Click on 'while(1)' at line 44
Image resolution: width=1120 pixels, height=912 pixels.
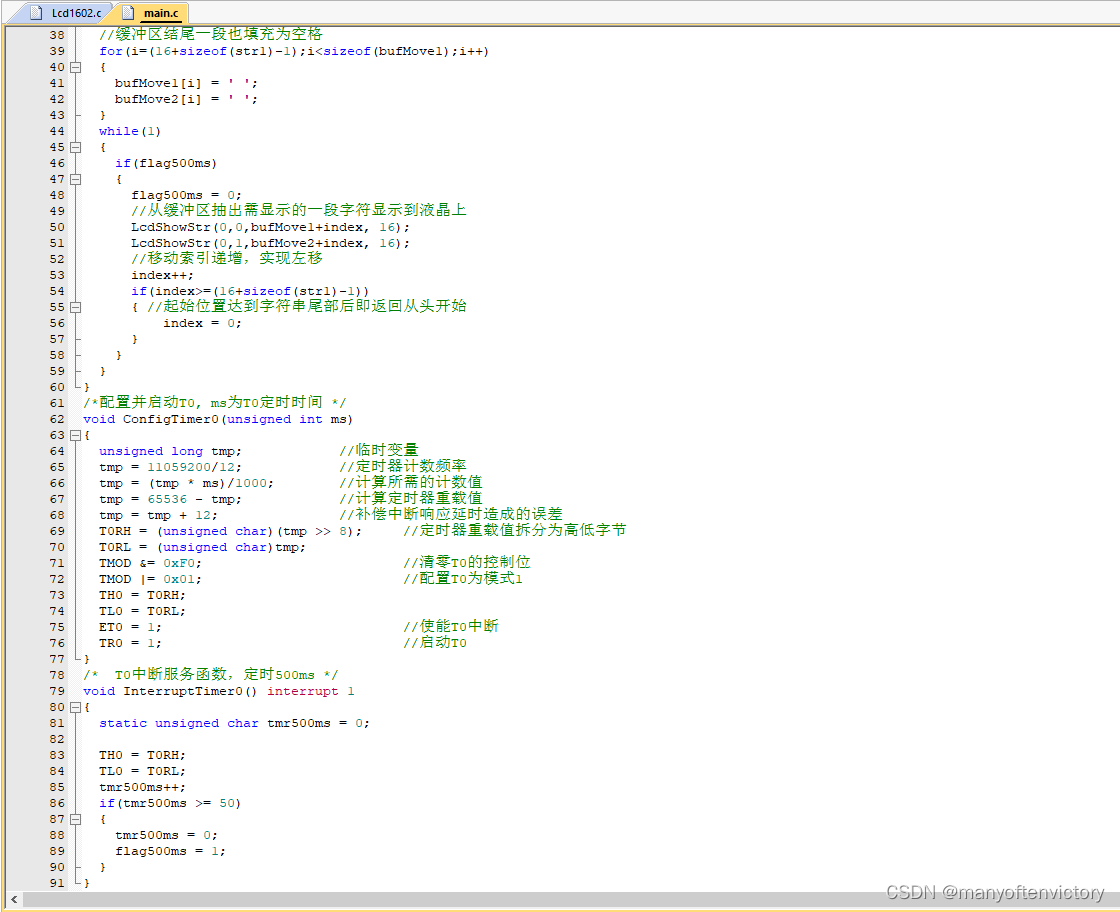click(x=130, y=131)
